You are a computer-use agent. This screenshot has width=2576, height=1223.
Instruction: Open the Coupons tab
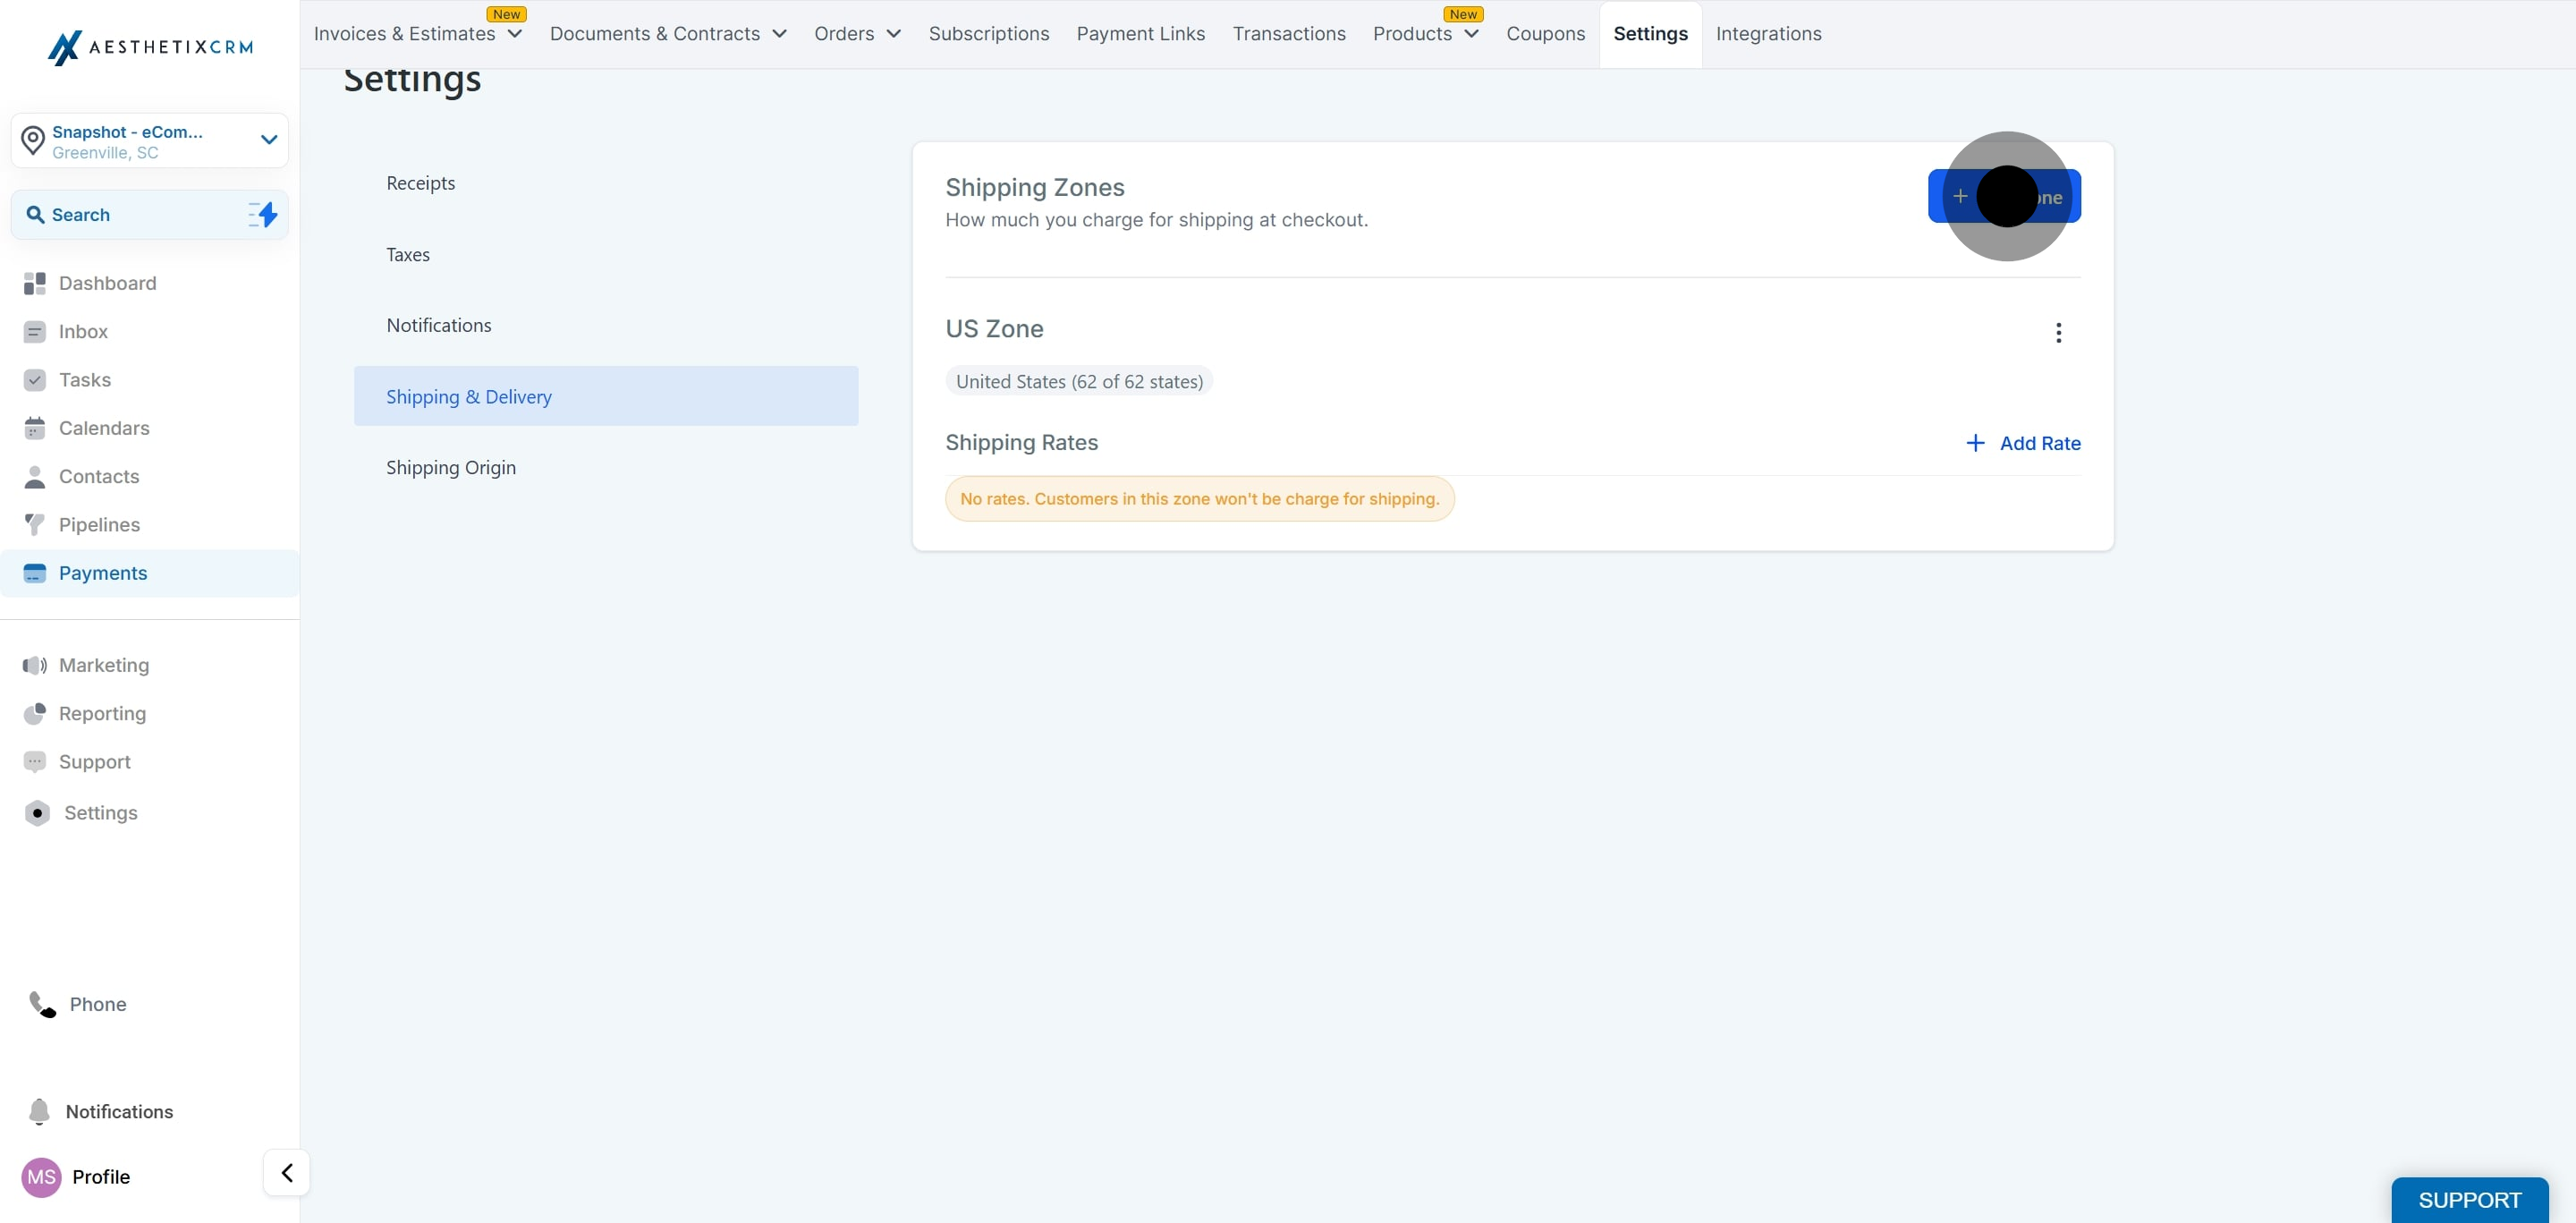pyautogui.click(x=1545, y=34)
